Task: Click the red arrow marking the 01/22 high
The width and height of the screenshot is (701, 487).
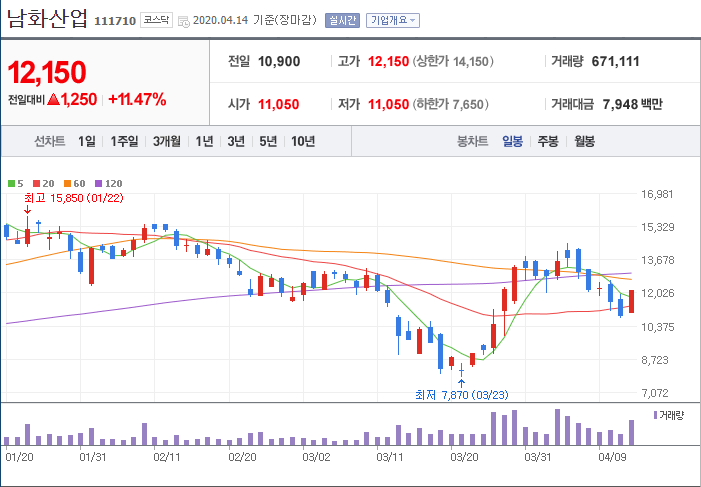Action: point(27,209)
